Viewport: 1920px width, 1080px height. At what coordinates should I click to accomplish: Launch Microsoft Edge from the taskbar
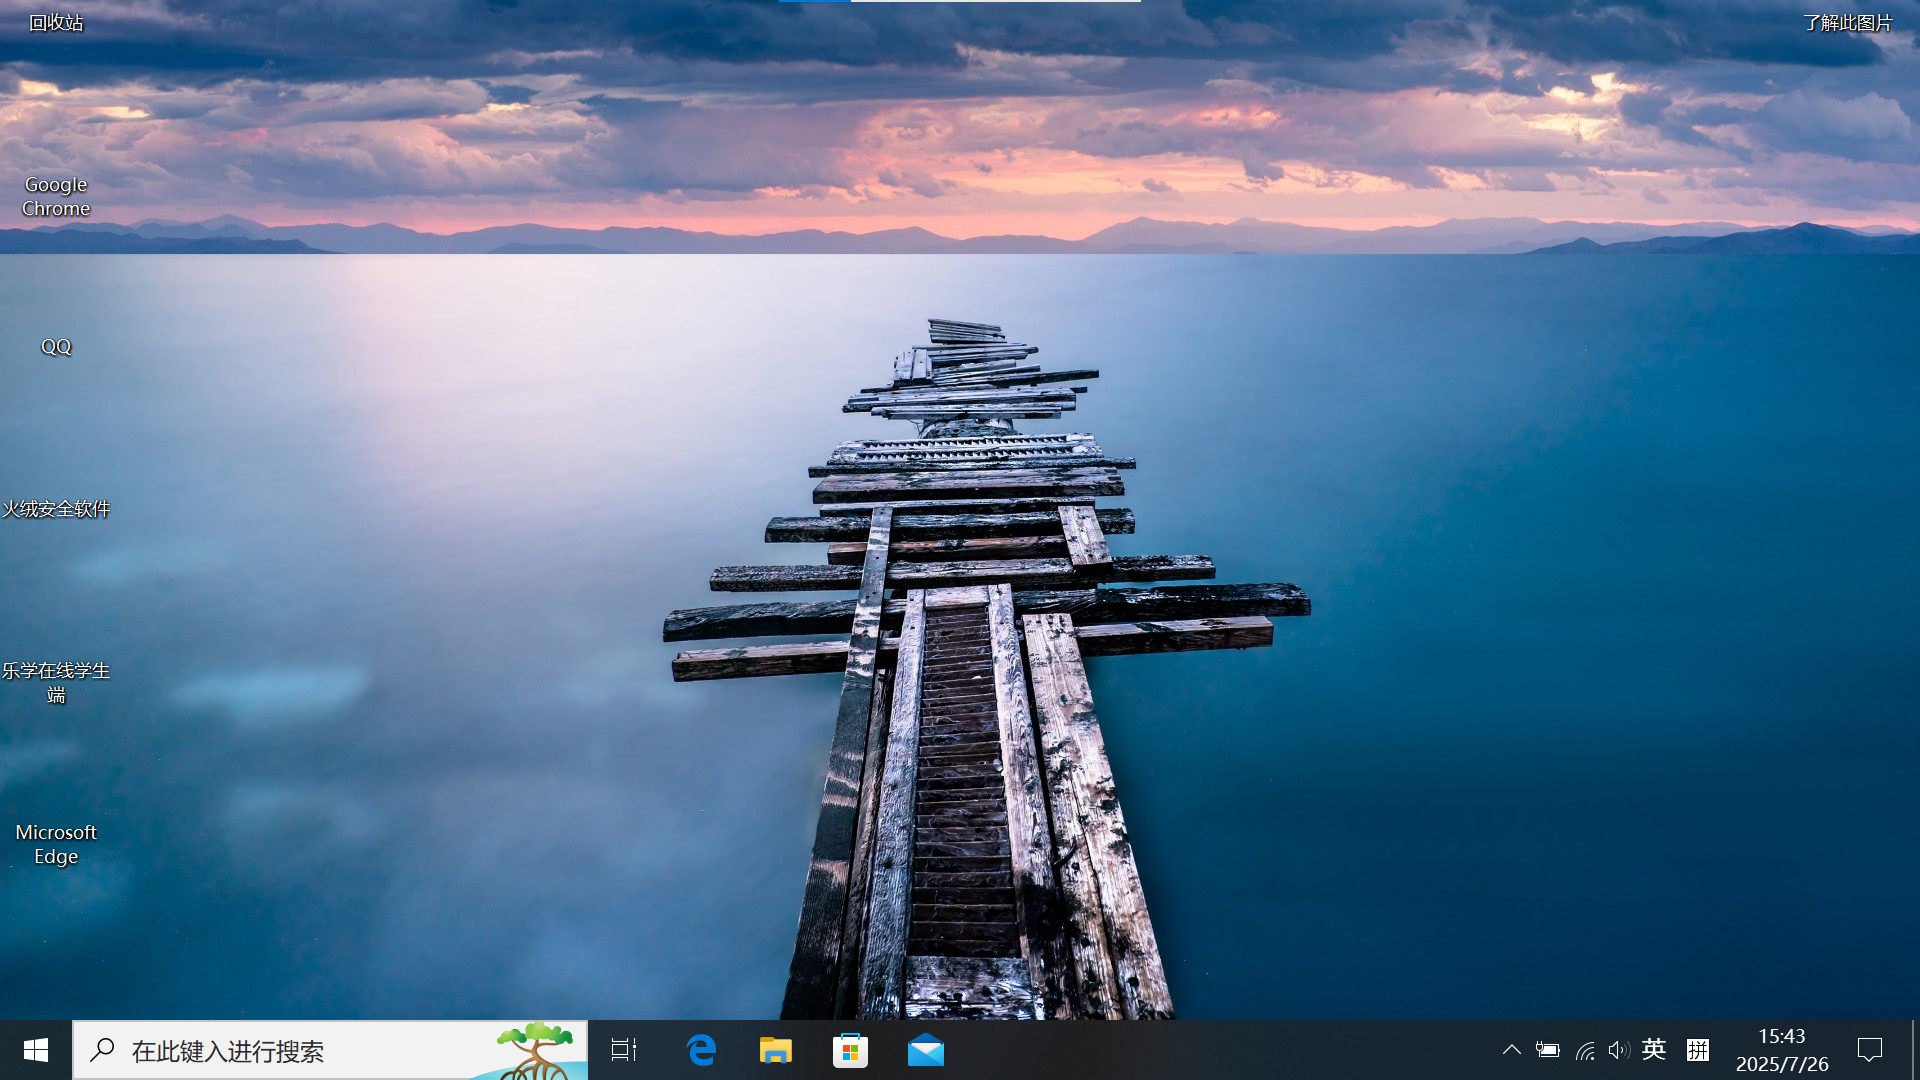click(x=702, y=1050)
